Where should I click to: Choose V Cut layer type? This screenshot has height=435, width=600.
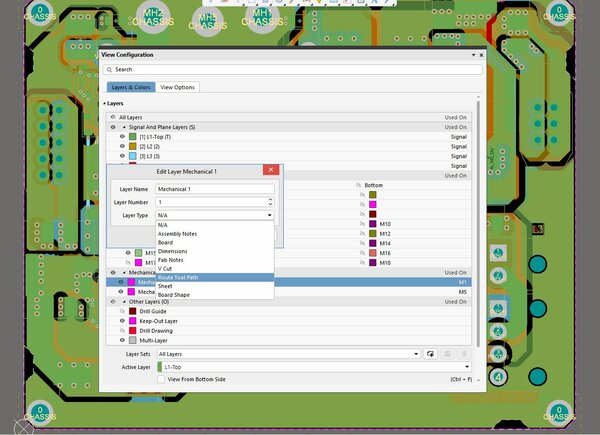(215, 269)
